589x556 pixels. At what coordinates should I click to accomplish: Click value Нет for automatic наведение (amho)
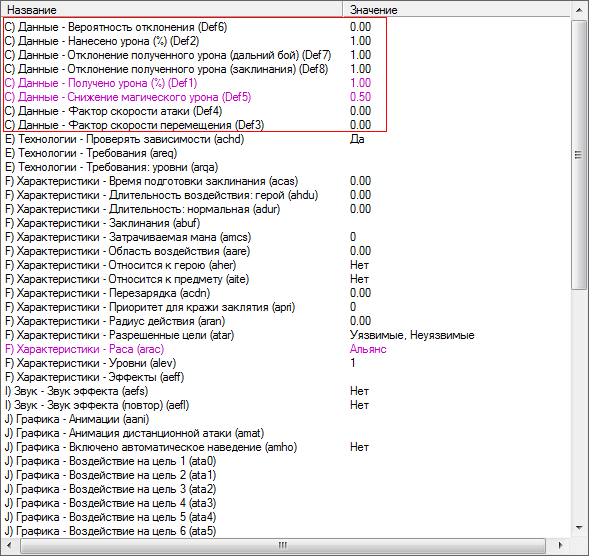[x=359, y=447]
